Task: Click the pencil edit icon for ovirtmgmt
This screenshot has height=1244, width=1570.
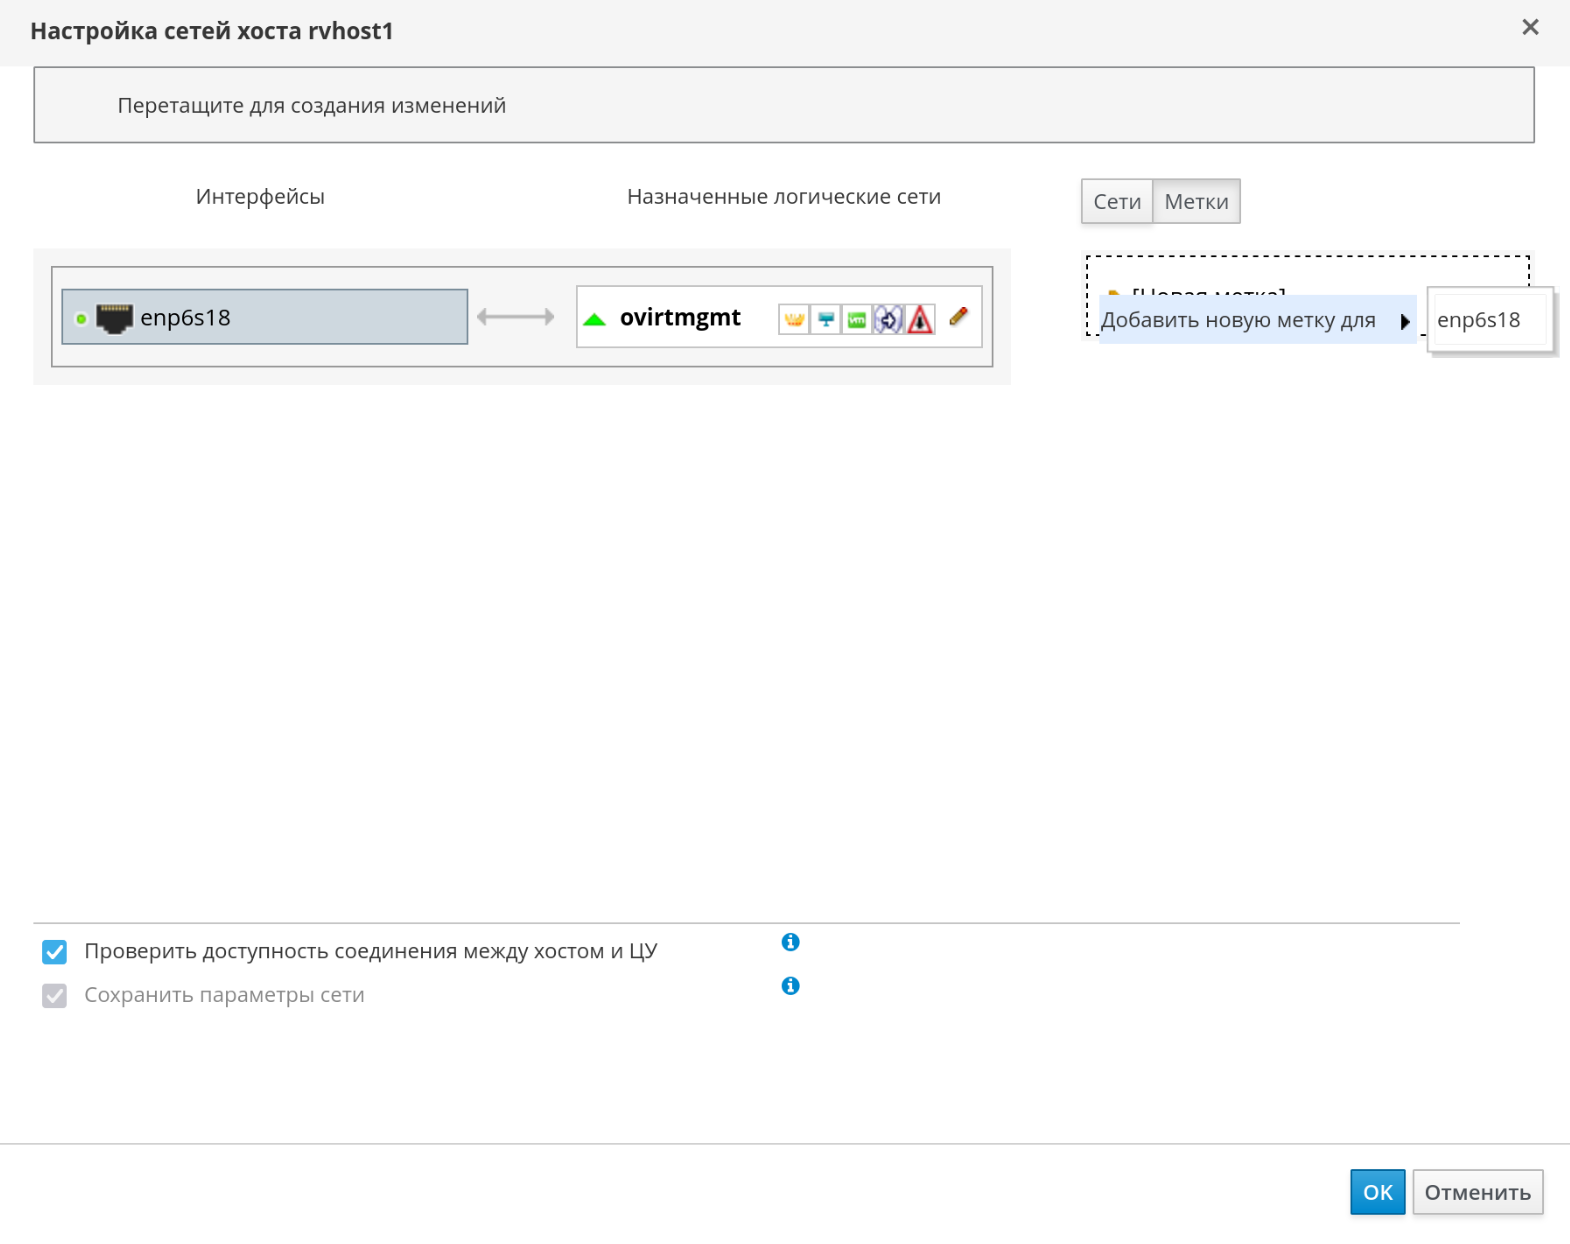Action: [x=958, y=317]
